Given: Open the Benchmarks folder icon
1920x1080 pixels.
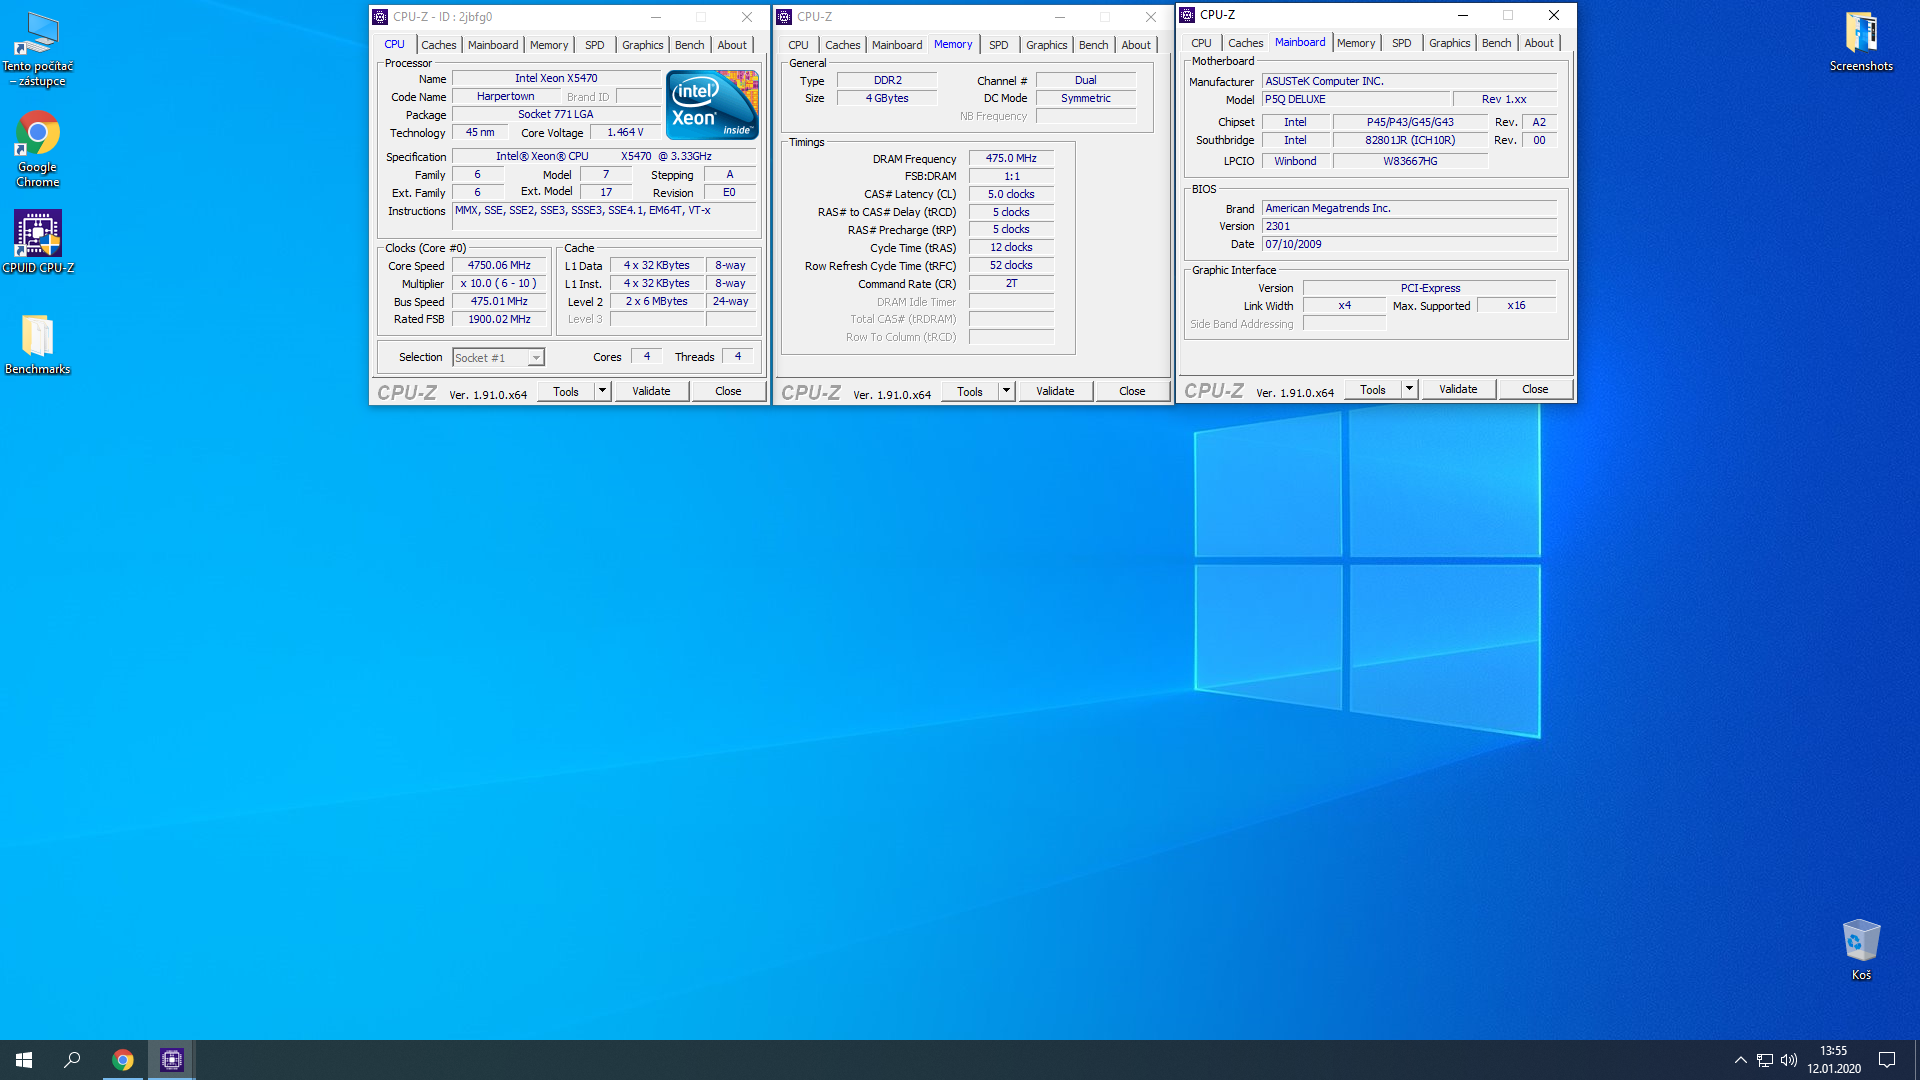Looking at the screenshot, I should coord(38,345).
